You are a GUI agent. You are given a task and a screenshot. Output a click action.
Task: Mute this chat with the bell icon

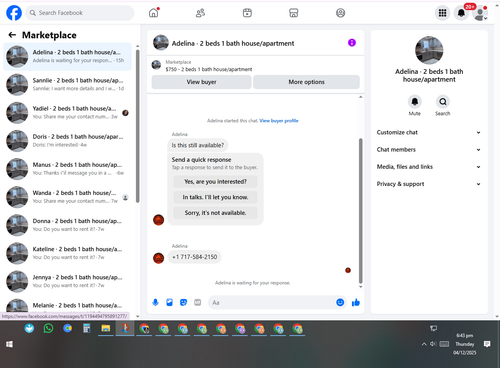tap(415, 102)
